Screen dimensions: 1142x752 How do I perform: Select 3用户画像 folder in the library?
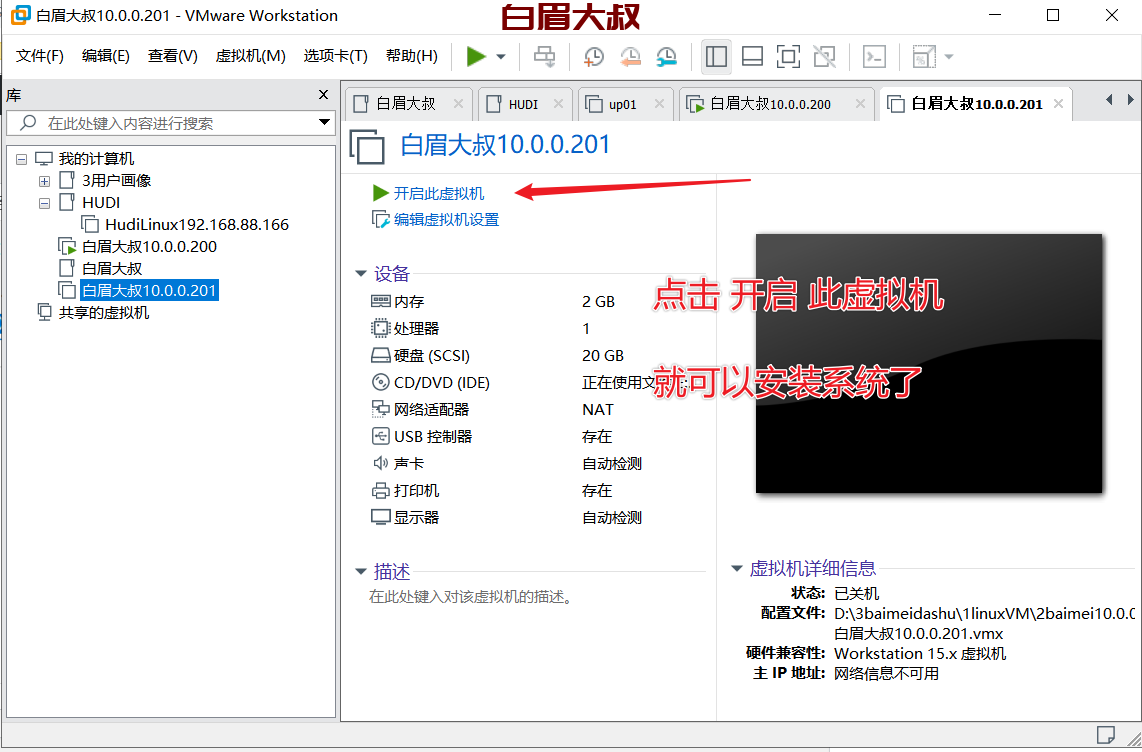pos(116,181)
